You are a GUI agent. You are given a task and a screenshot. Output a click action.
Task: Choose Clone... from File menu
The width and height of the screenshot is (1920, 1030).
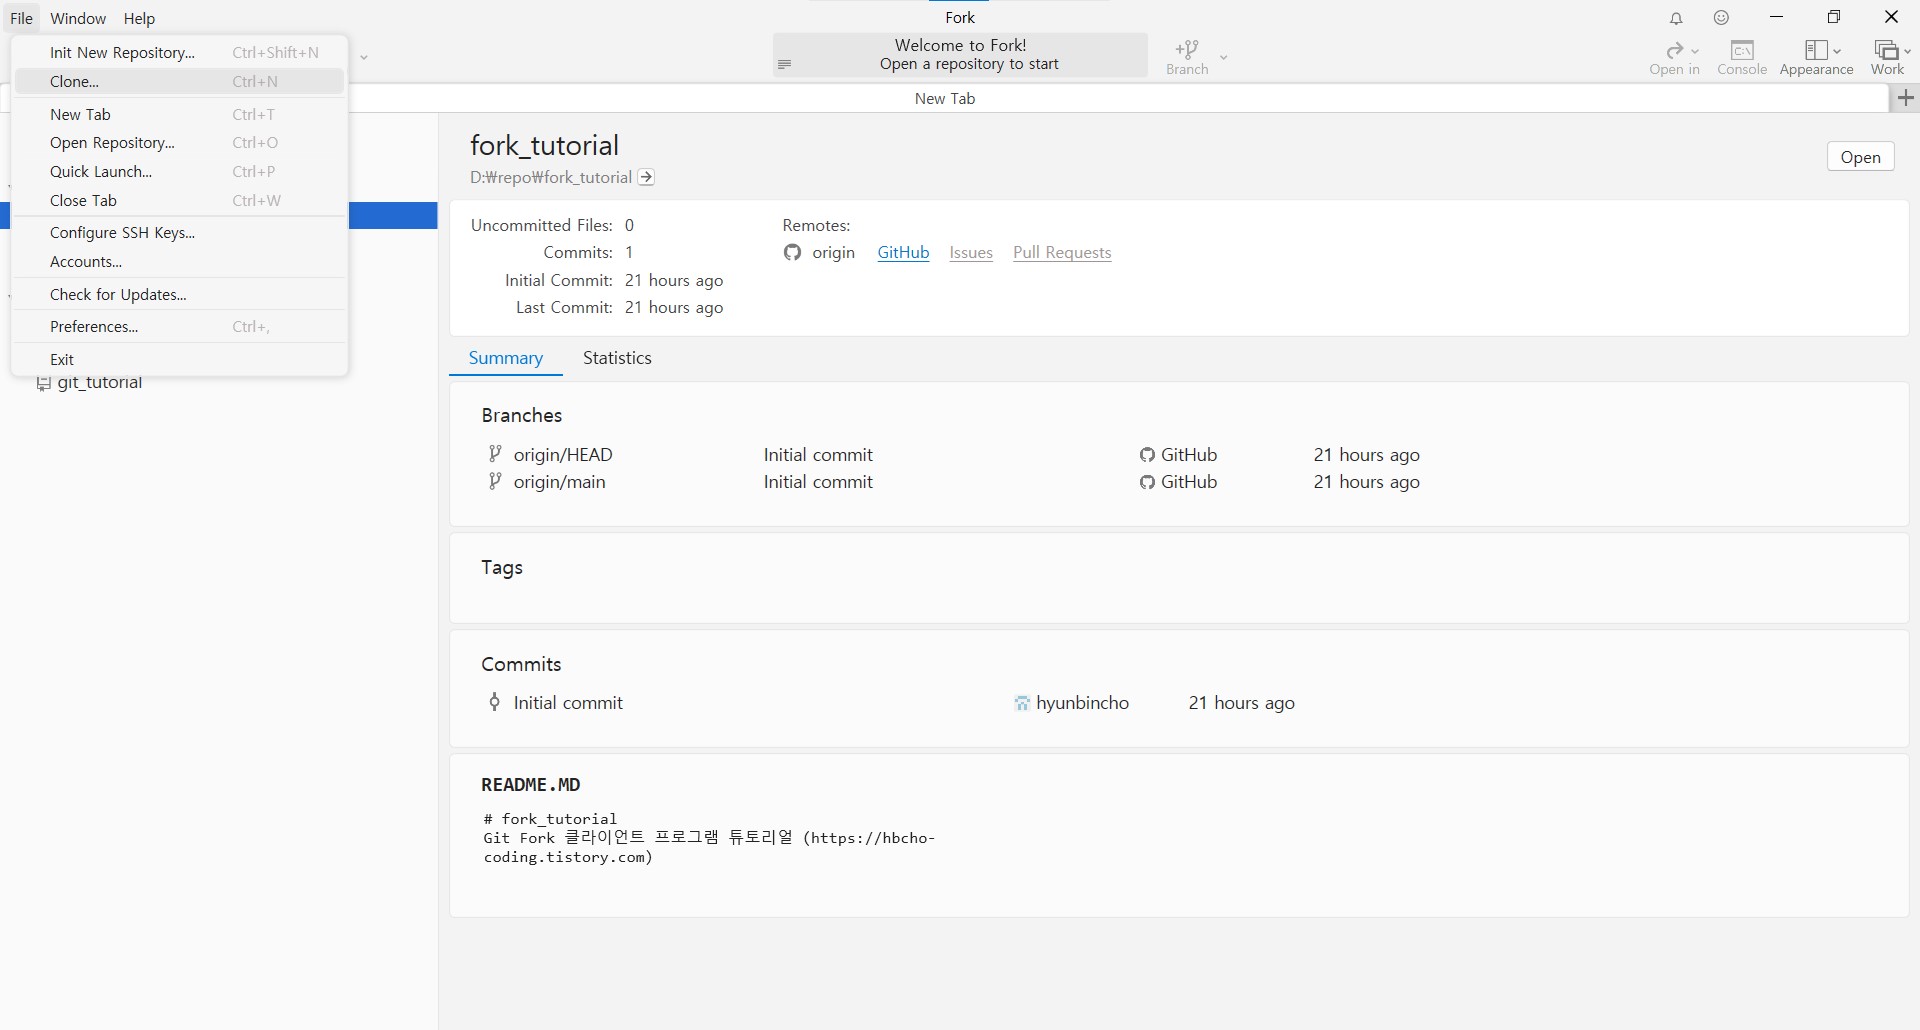pos(180,81)
